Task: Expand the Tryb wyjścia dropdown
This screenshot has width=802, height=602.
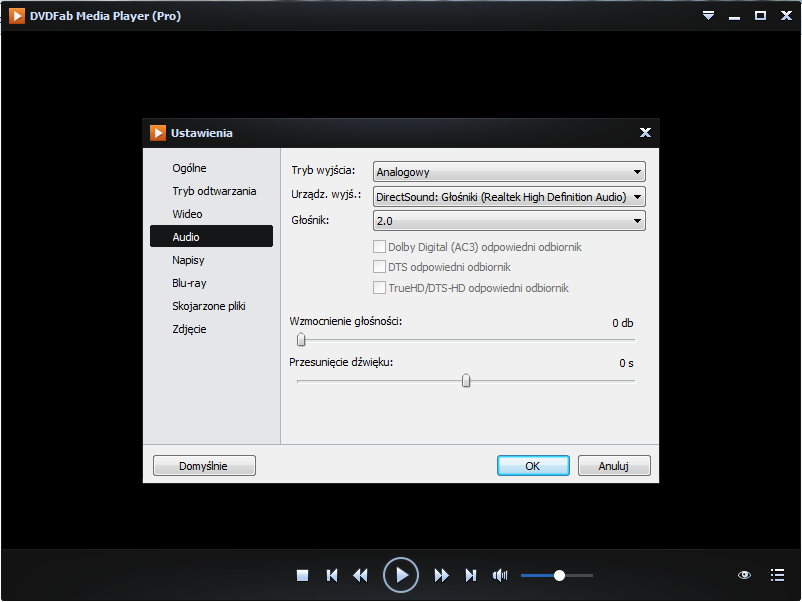Action: 509,171
